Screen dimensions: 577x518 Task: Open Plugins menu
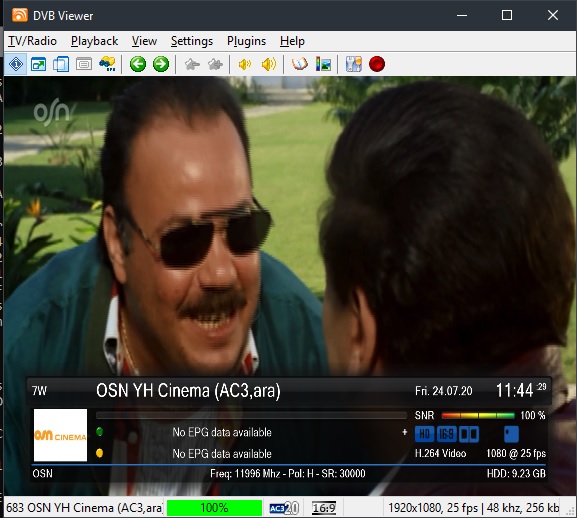[246, 41]
